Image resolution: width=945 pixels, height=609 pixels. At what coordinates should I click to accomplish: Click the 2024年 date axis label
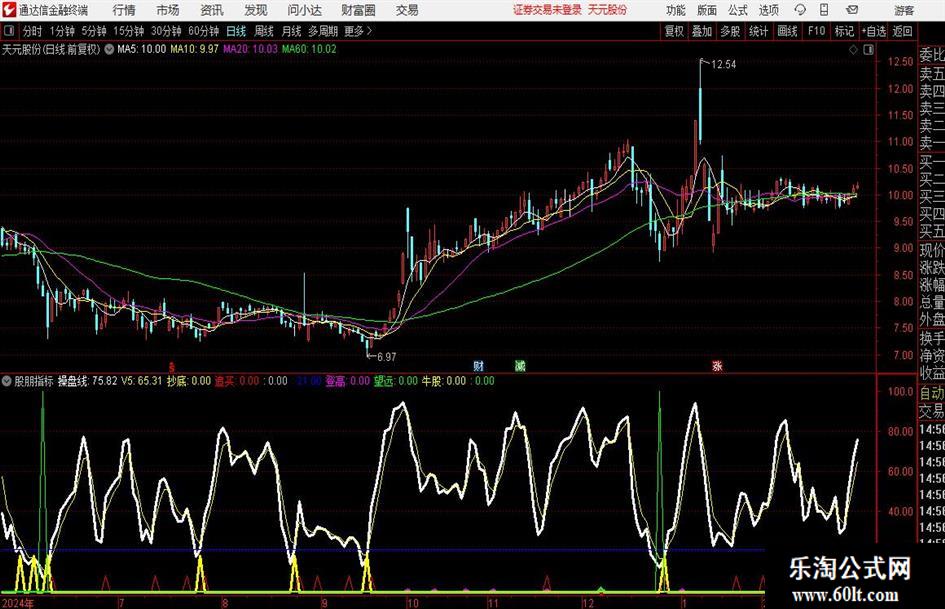click(18, 603)
